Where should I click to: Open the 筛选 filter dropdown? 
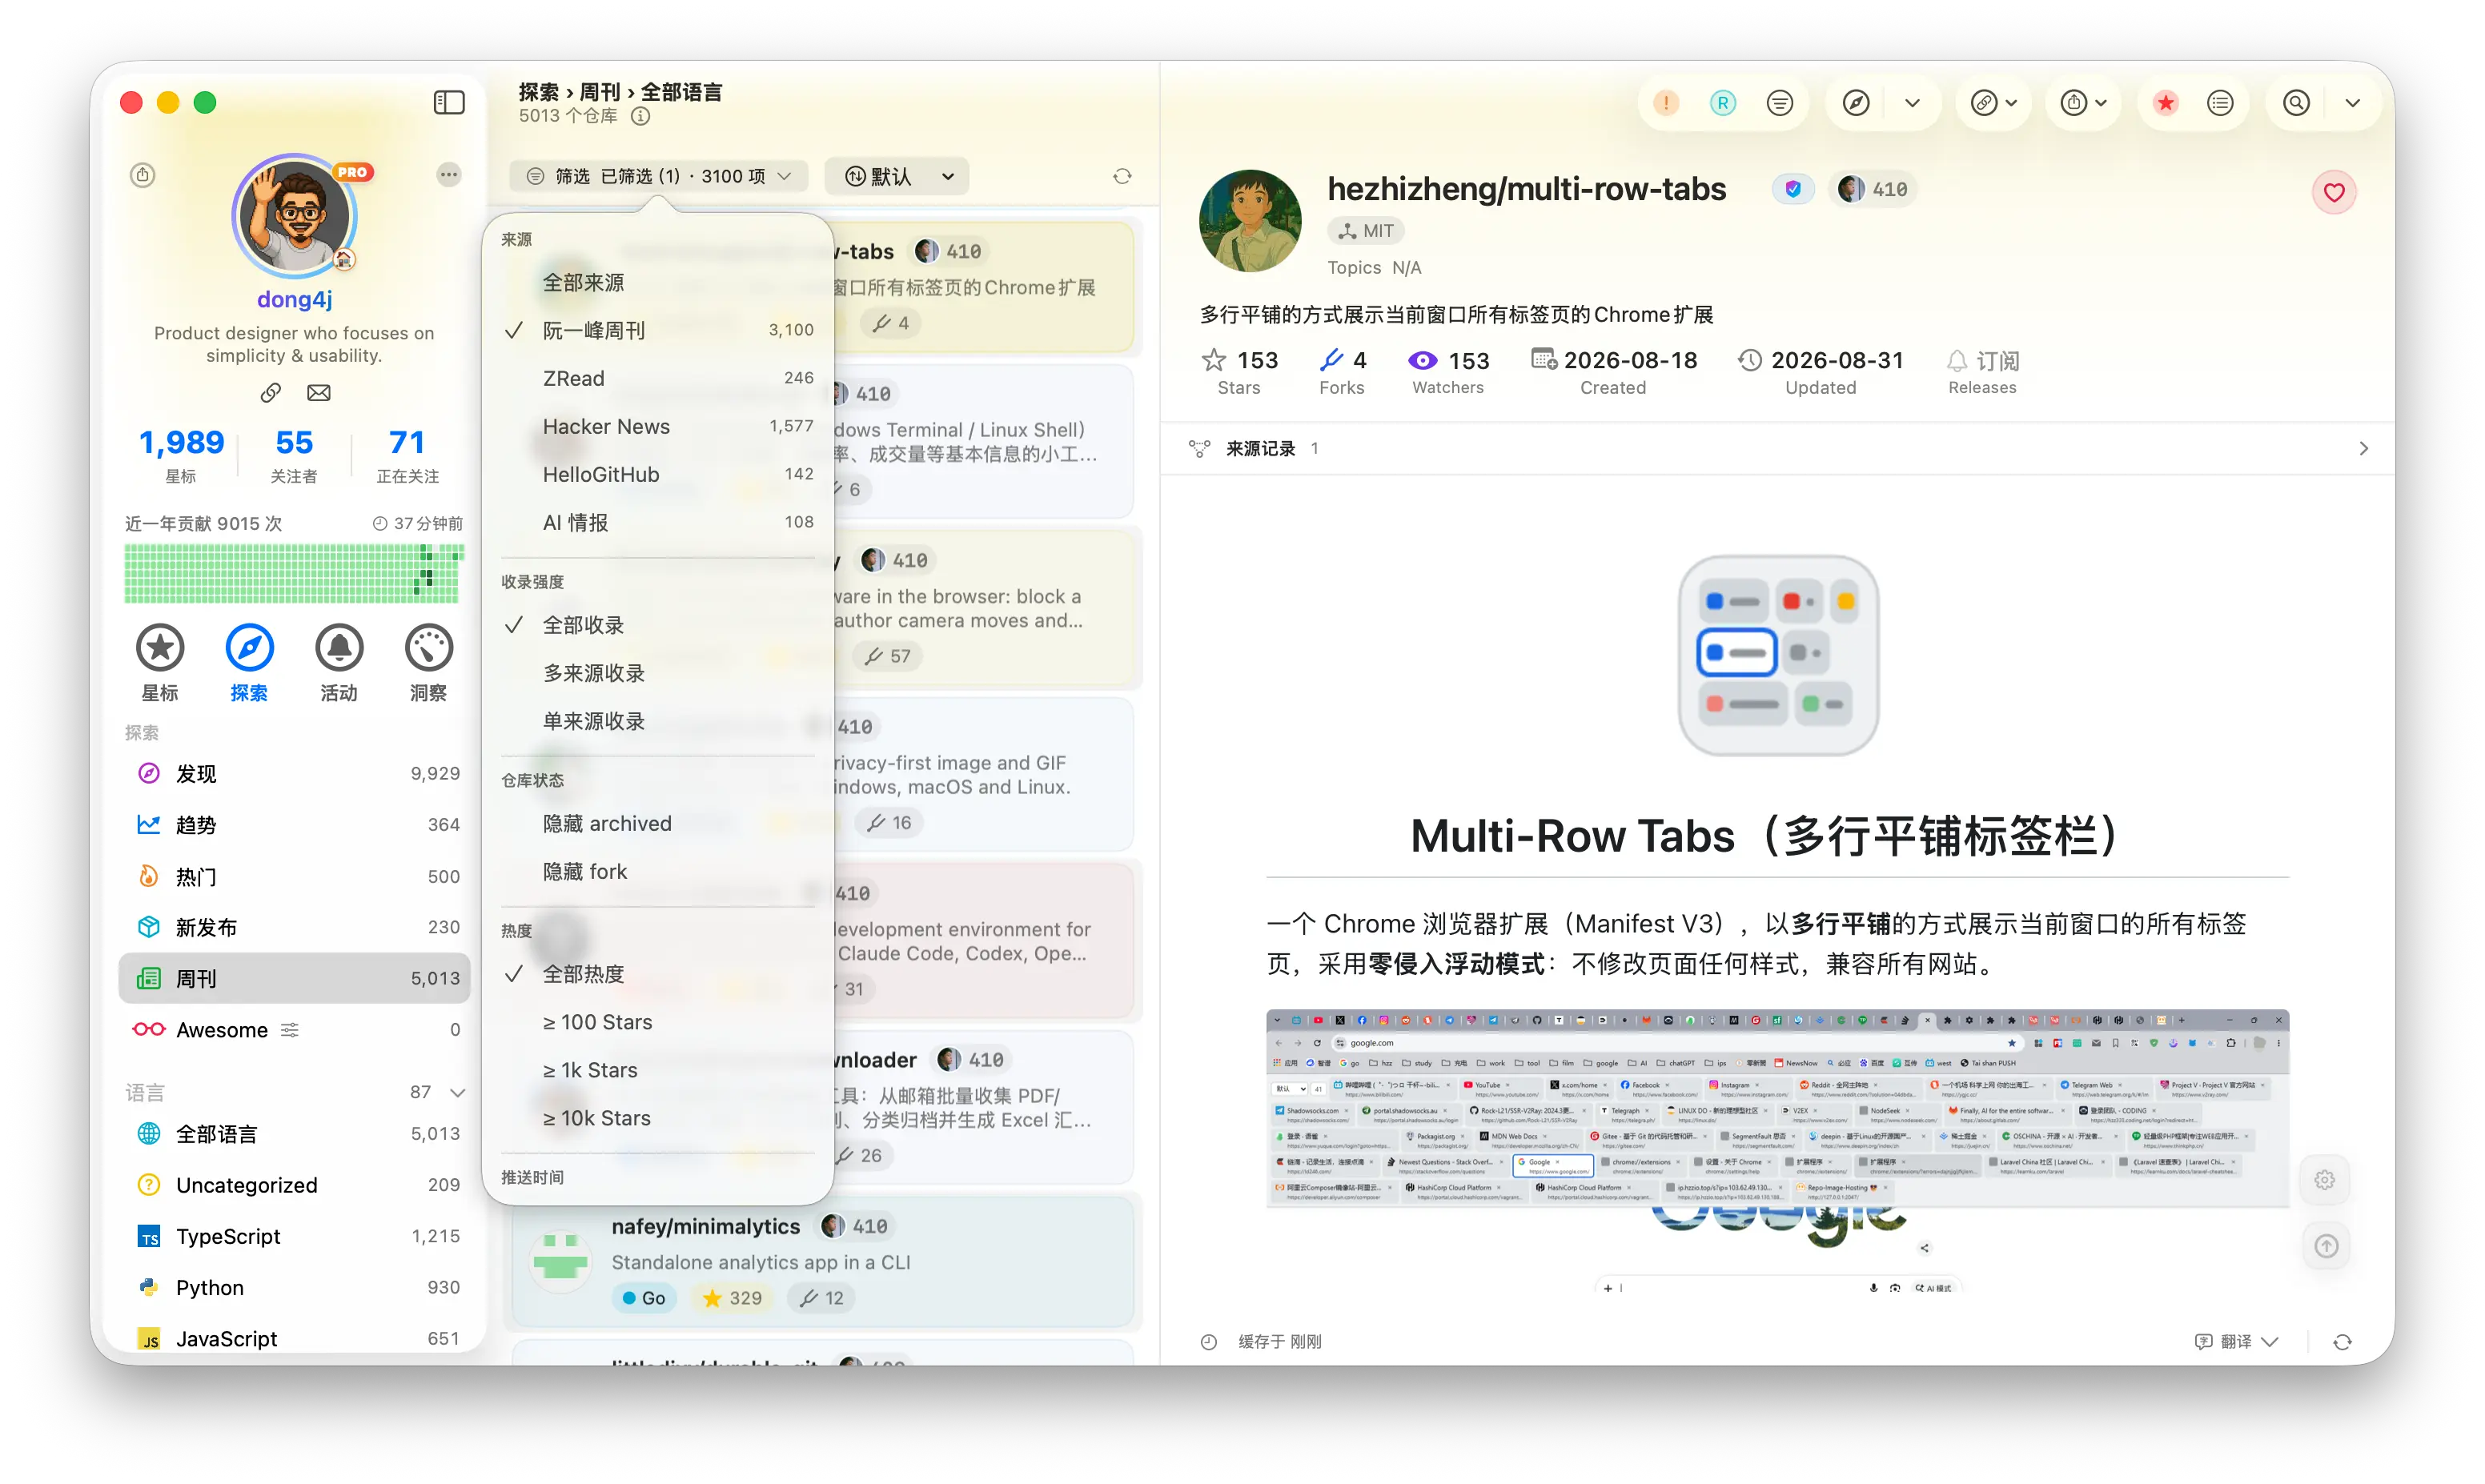point(659,176)
